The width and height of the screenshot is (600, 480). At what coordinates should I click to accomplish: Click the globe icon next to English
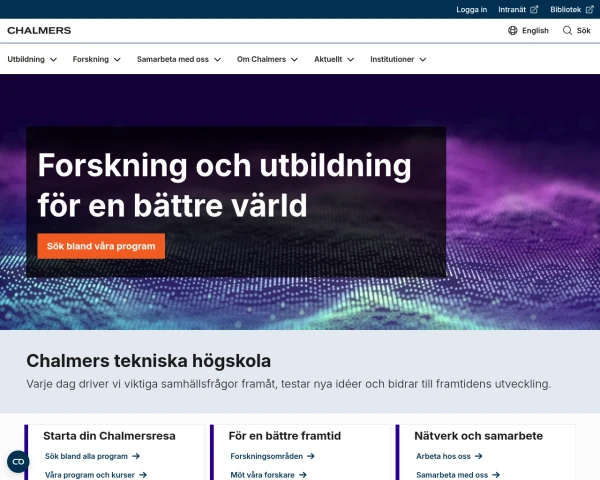click(512, 31)
